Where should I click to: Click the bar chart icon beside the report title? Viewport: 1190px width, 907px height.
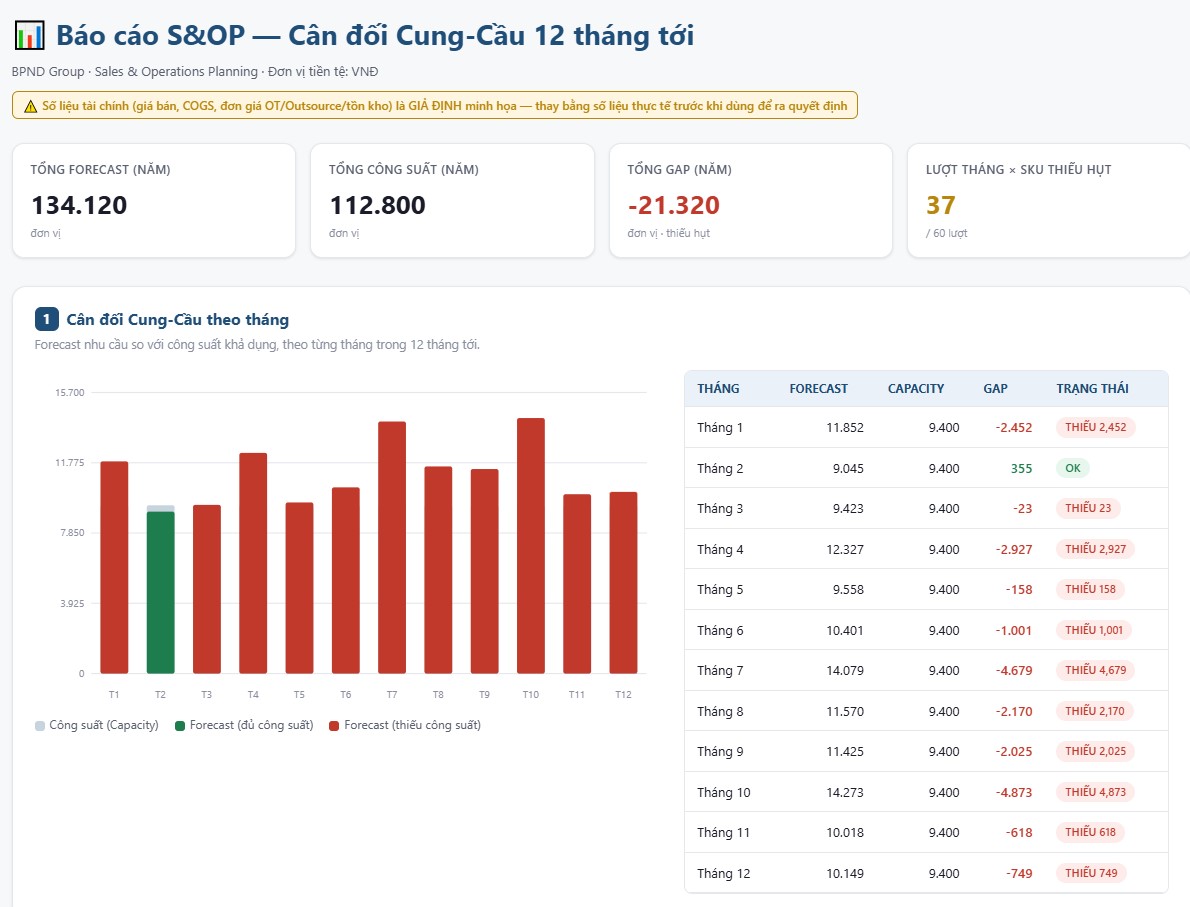[x=30, y=36]
